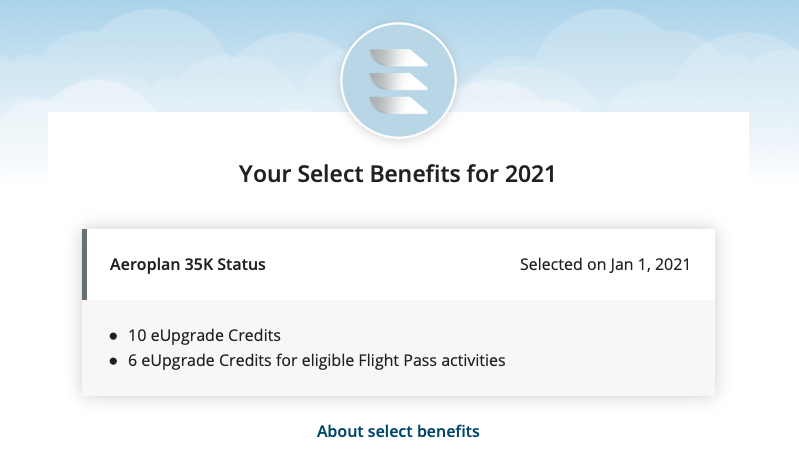
Task: Click the dark accent bar on status card
Action: click(85, 265)
